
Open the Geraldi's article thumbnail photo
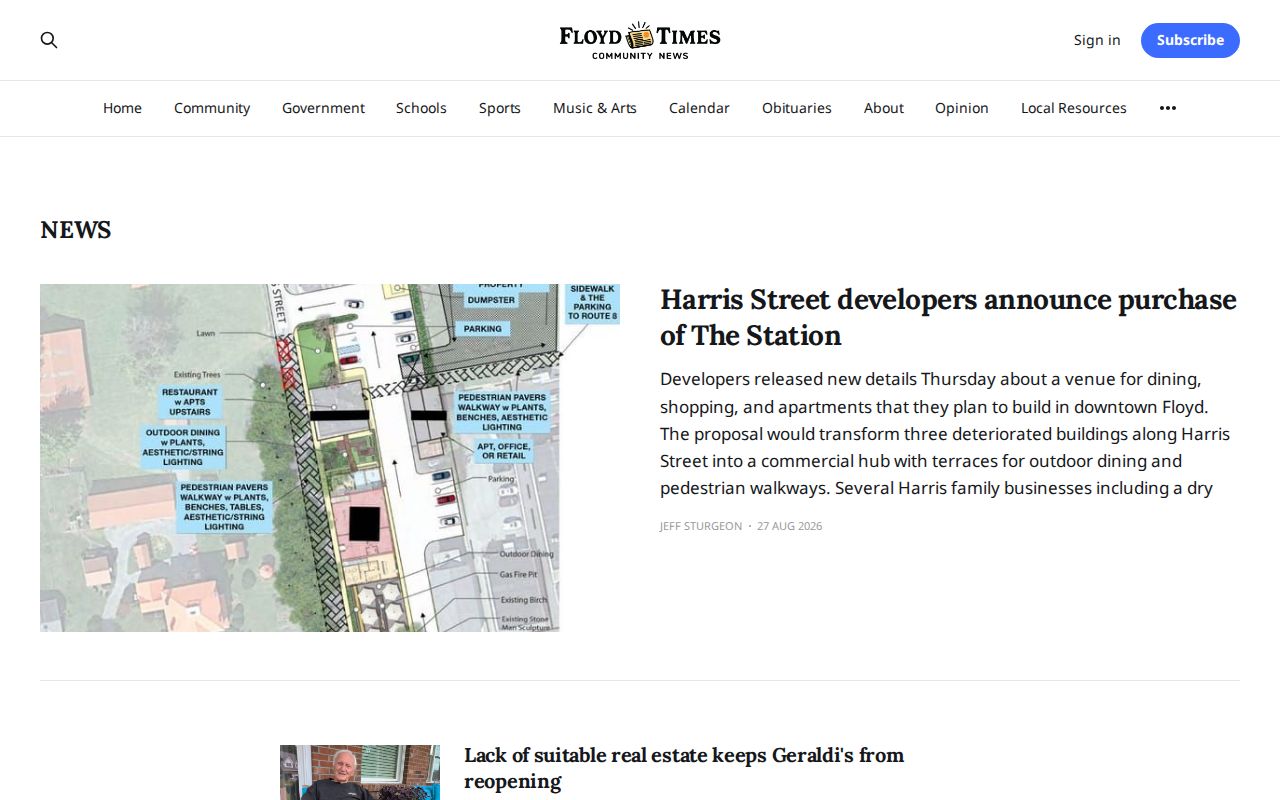click(x=360, y=772)
